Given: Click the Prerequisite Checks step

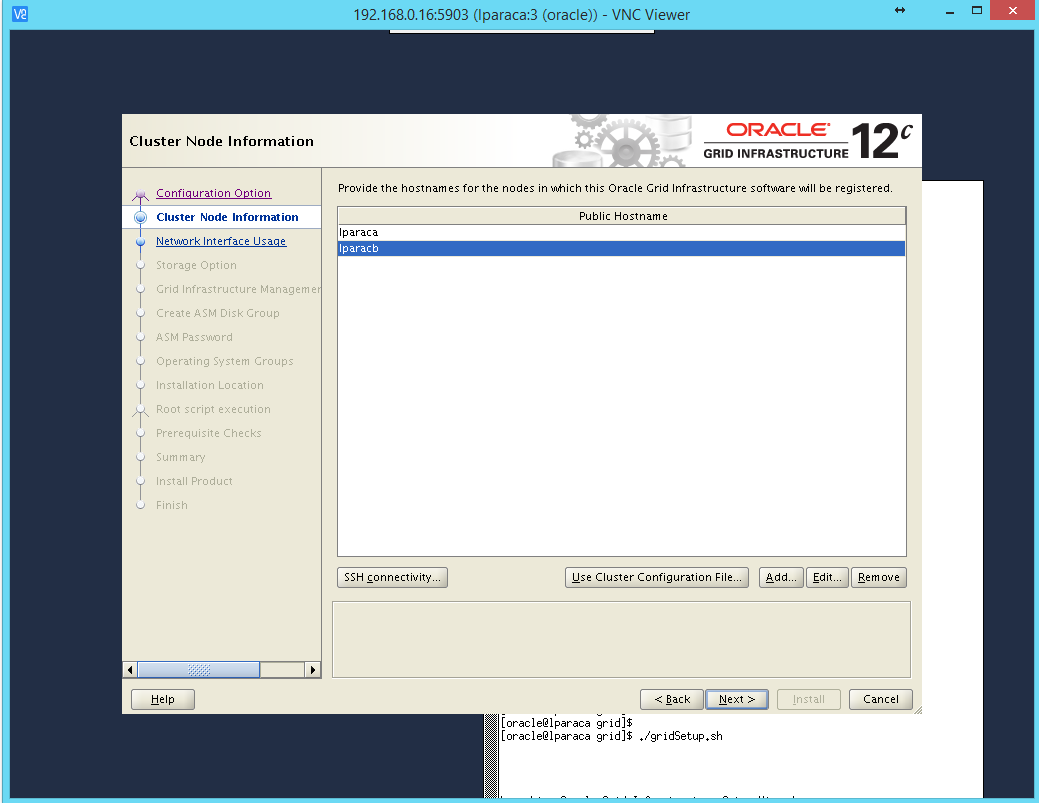Looking at the screenshot, I should [209, 433].
